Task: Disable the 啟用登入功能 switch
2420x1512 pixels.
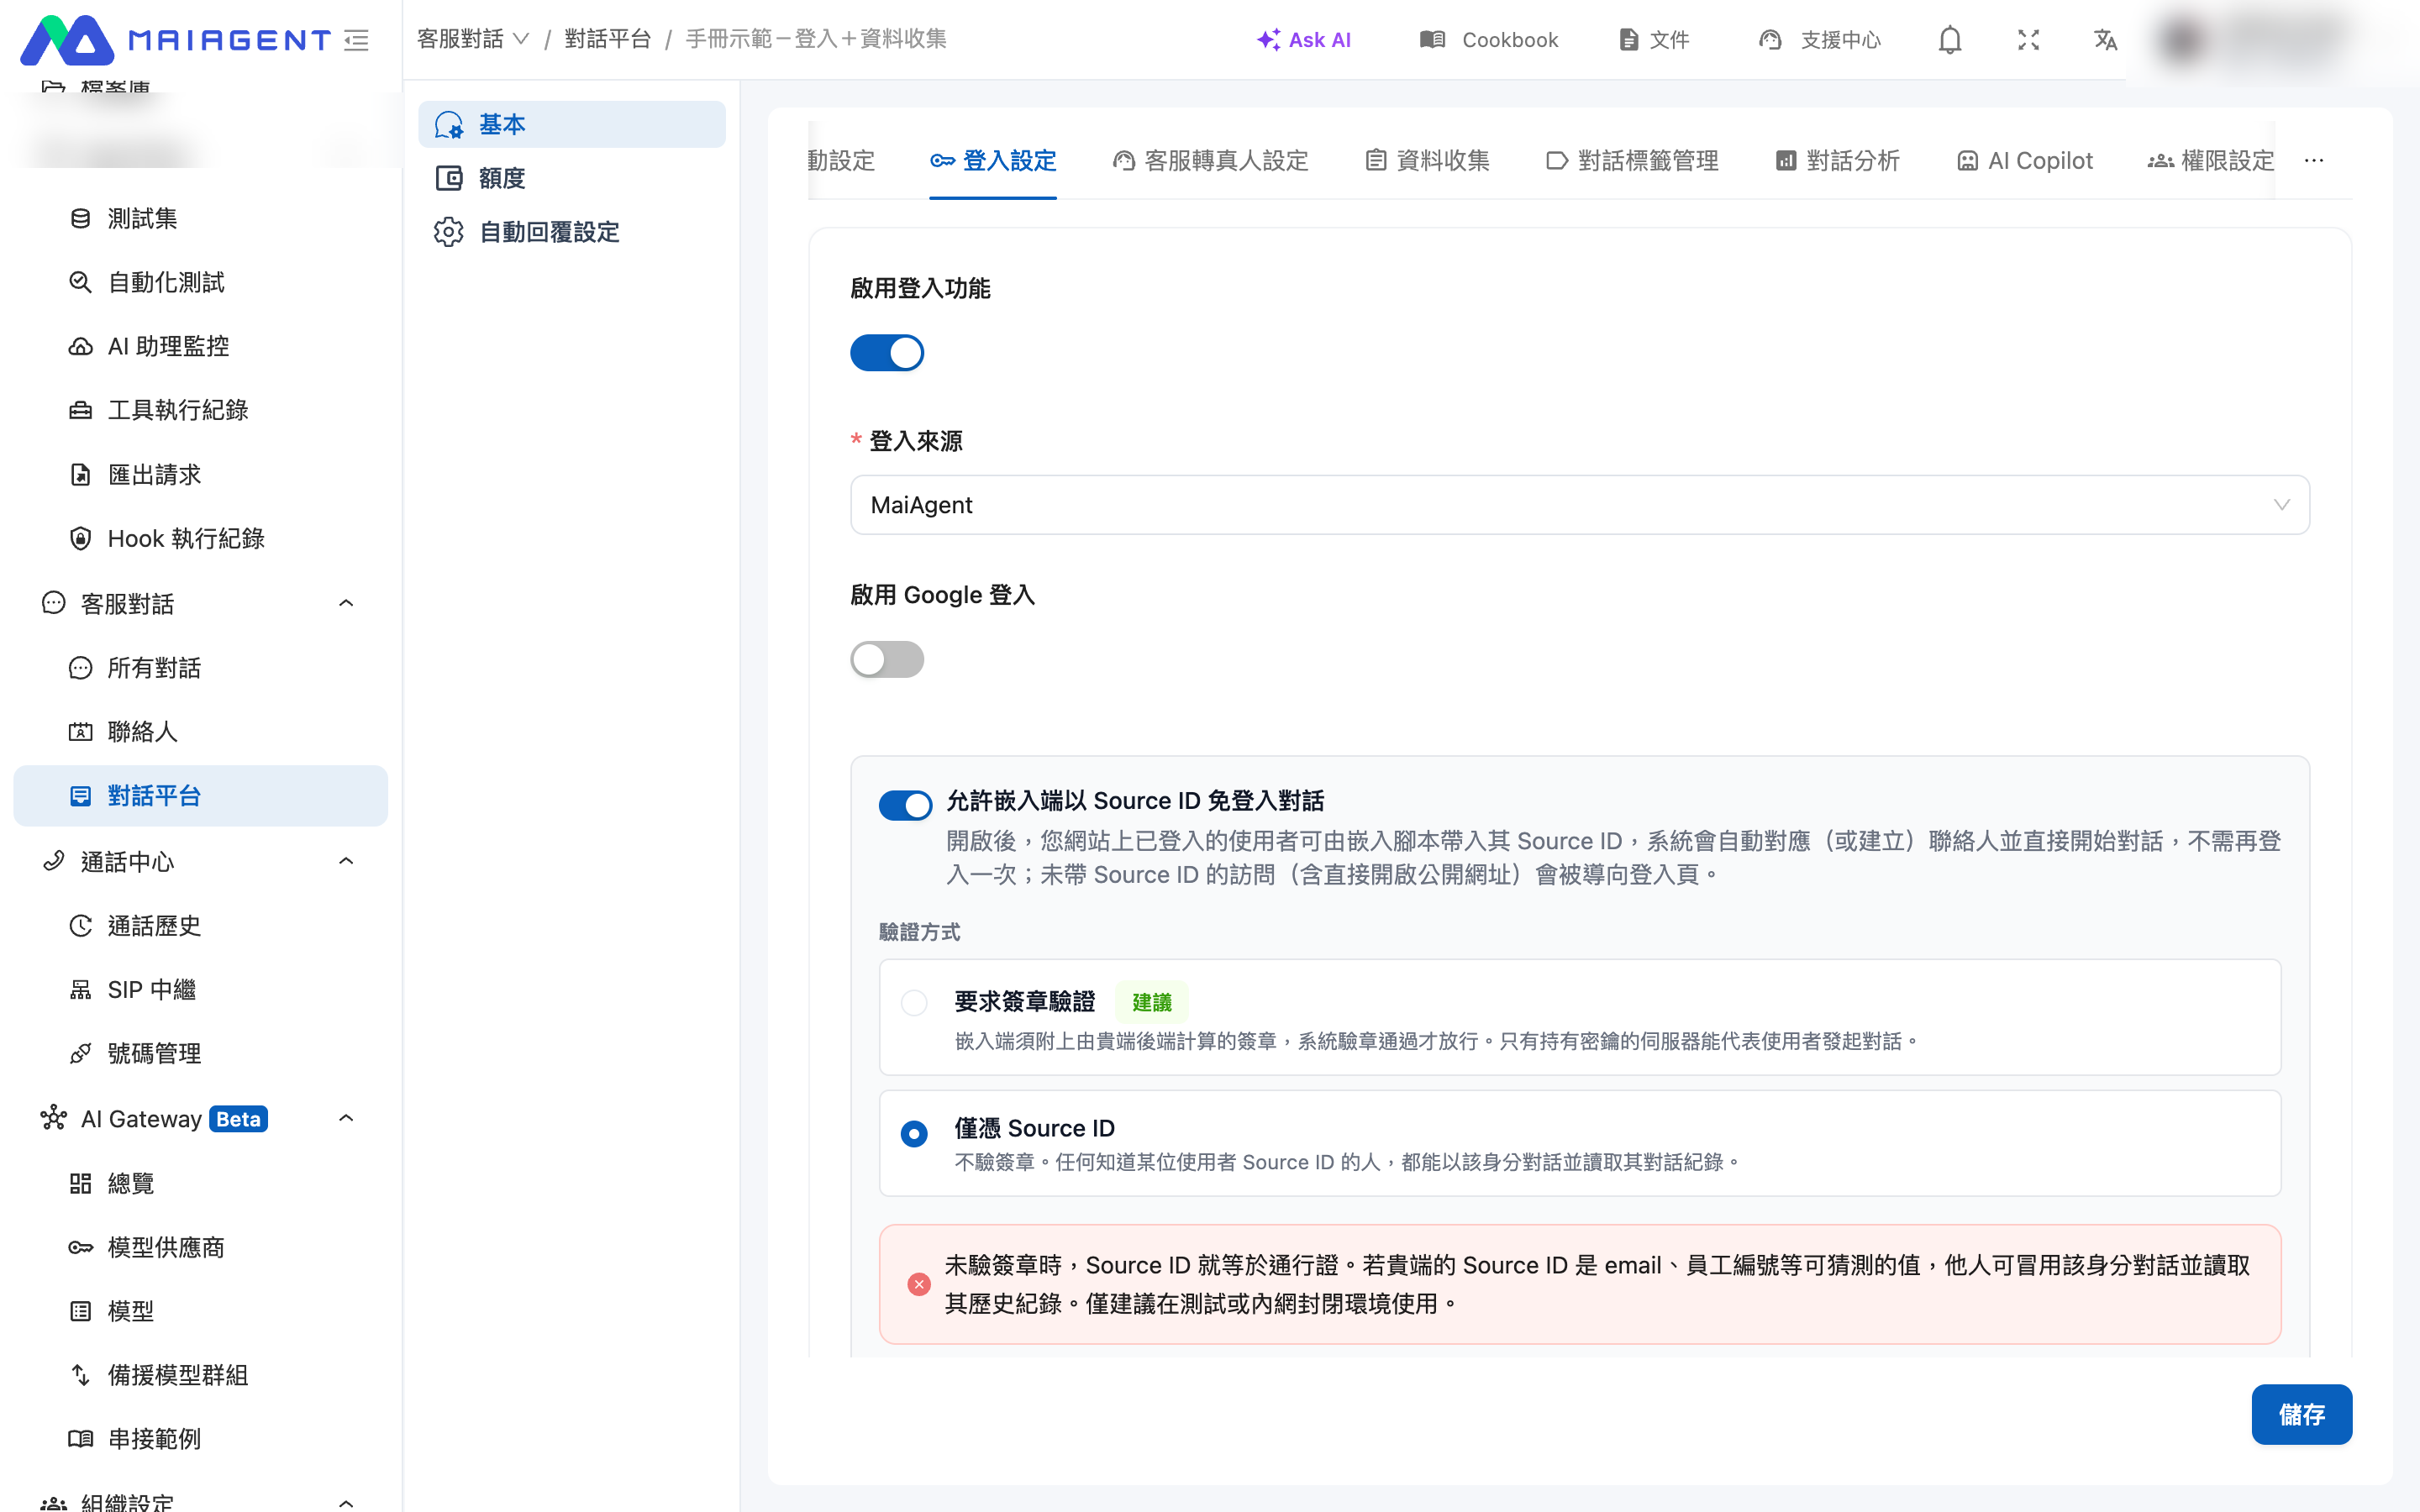Action: pos(887,353)
